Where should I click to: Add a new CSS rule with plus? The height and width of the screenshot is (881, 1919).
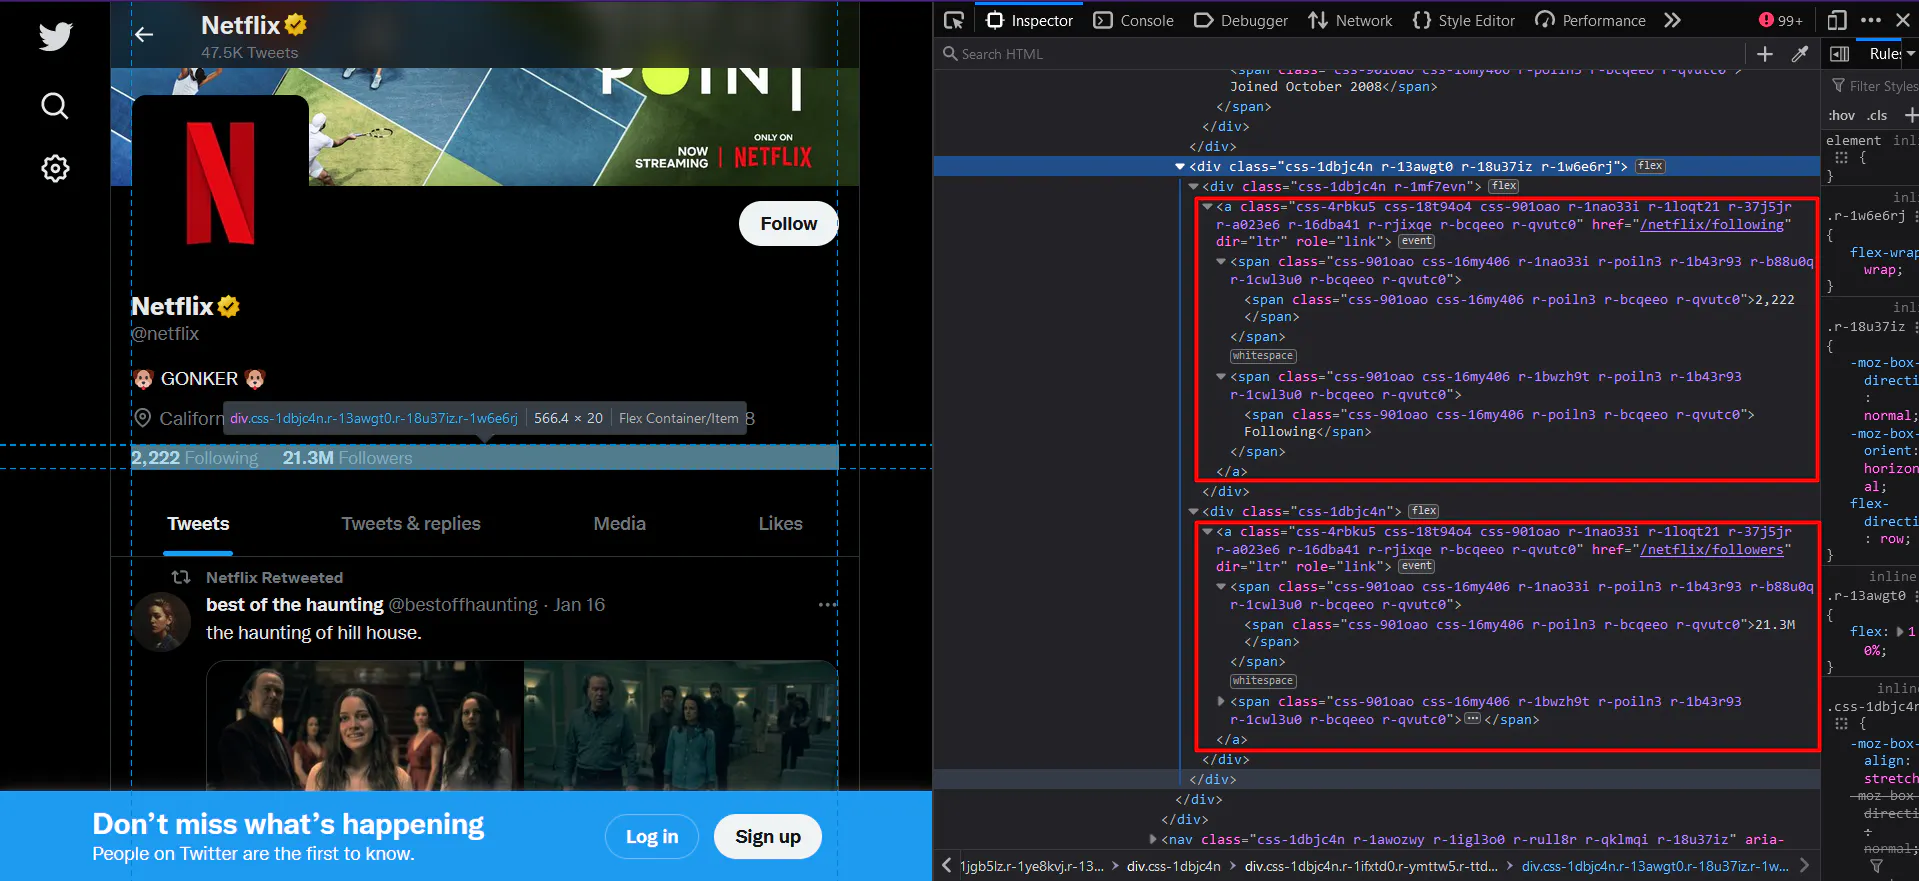tap(1911, 115)
